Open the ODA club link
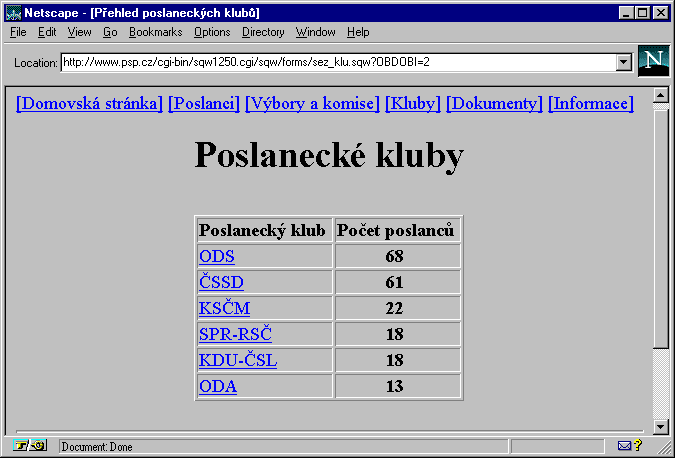The image size is (675, 458). pos(218,386)
